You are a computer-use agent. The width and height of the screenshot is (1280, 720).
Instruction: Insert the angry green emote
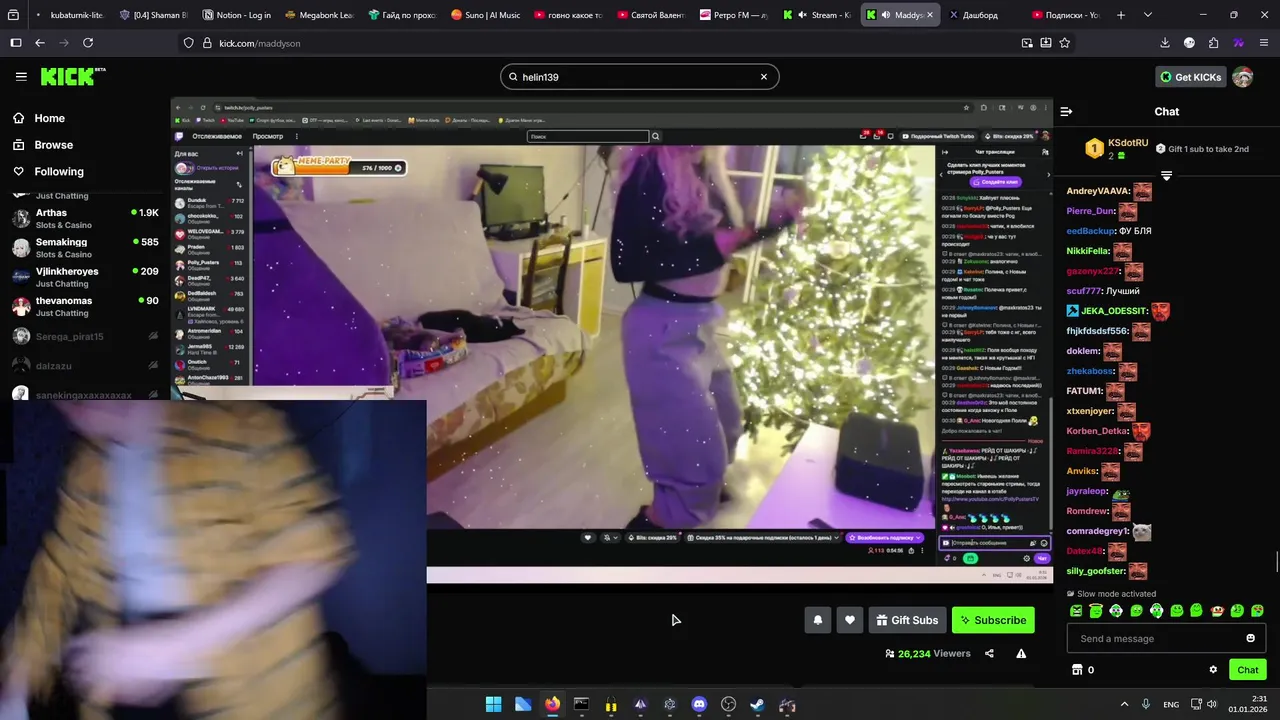pos(1076,610)
